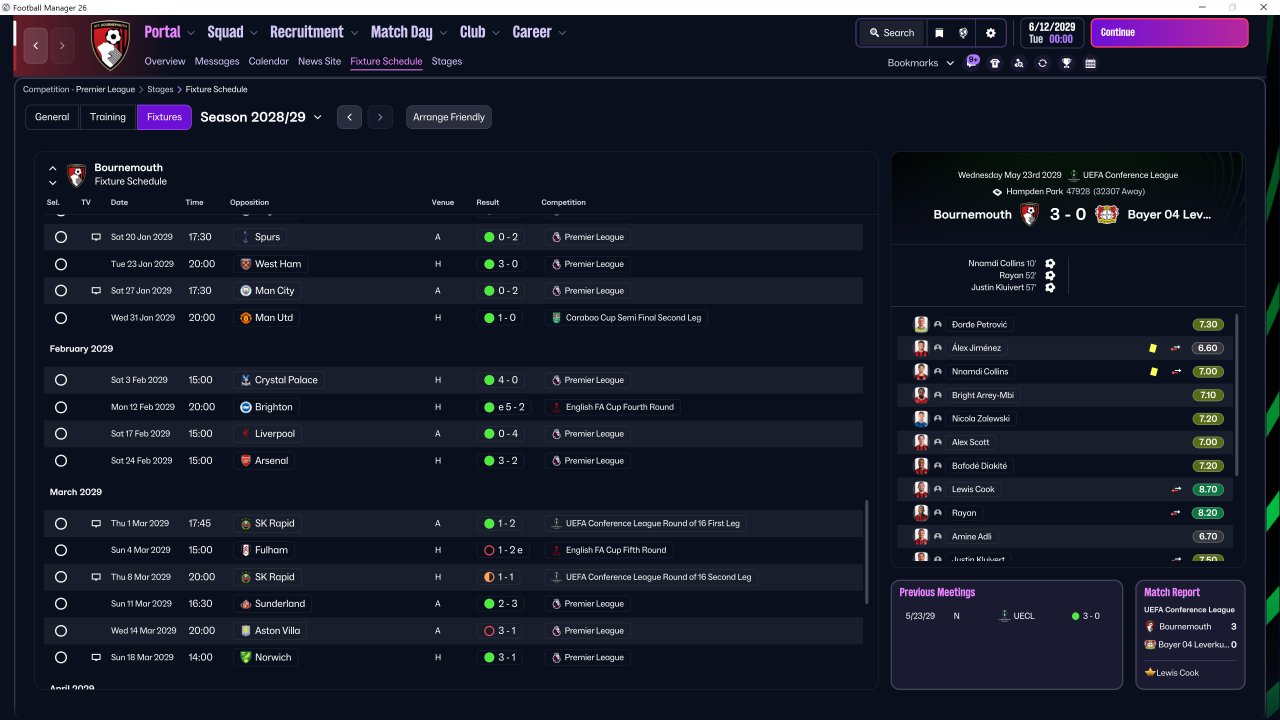This screenshot has height=720, width=1280.
Task: Select the Crystal Palace fixture radio button
Action: click(x=61, y=380)
